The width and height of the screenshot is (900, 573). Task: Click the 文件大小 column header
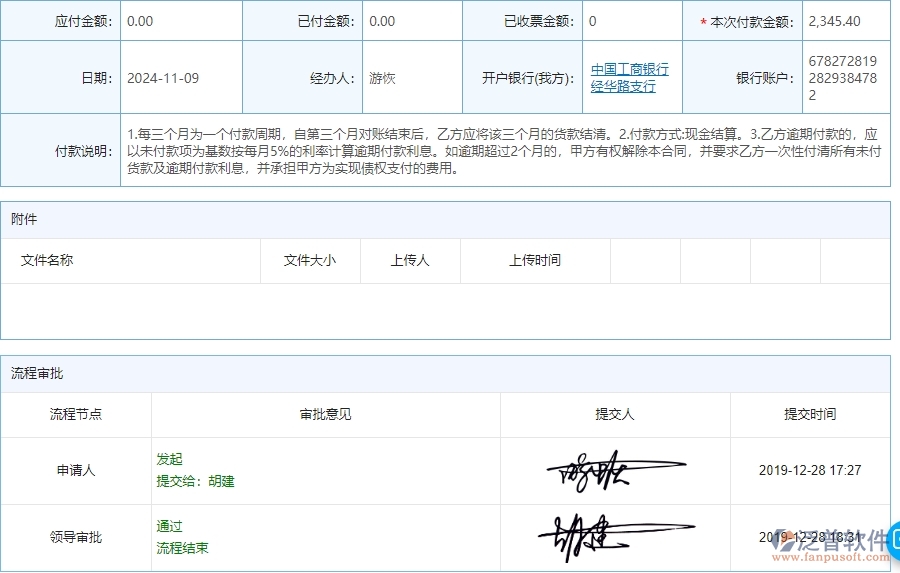point(309,260)
